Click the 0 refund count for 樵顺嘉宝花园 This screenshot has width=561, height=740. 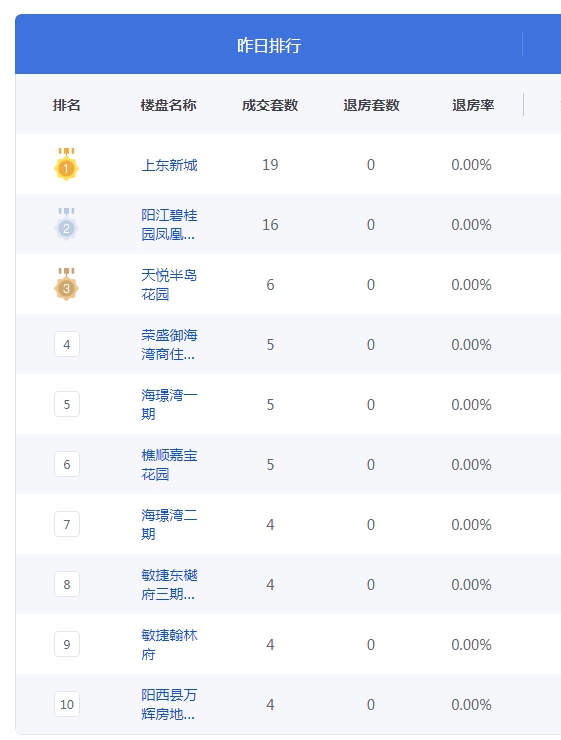(x=371, y=464)
